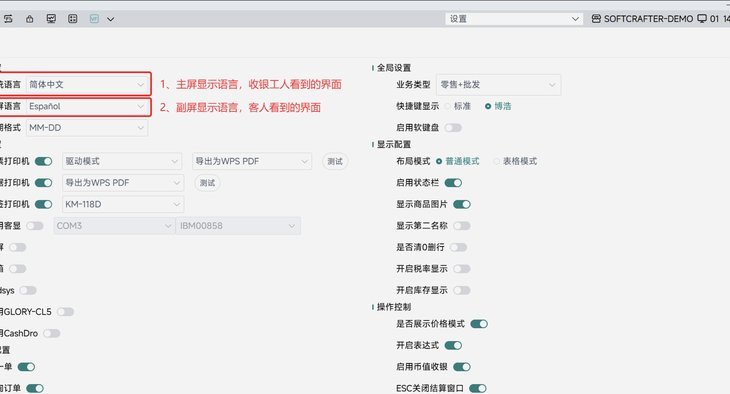Click the swap/refresh arrows toolbar icon
Screen dimensions: 730x394
coord(8,19)
